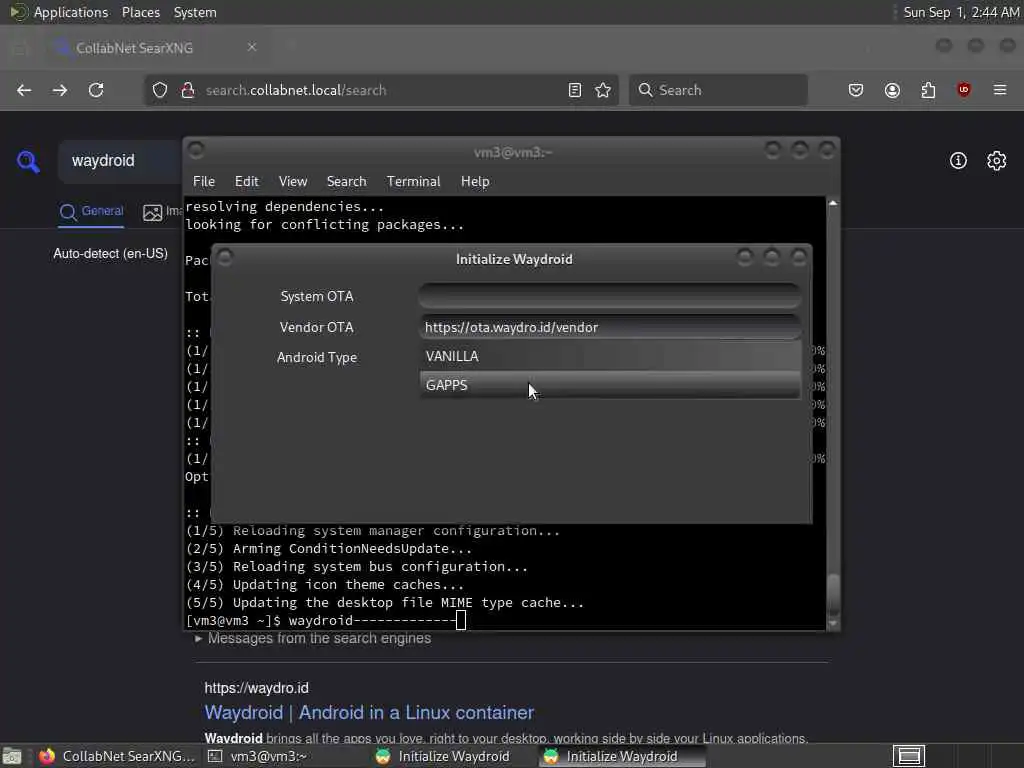Open Auto-detect (en-US) language dropdown
The height and width of the screenshot is (768, 1024).
click(x=110, y=253)
